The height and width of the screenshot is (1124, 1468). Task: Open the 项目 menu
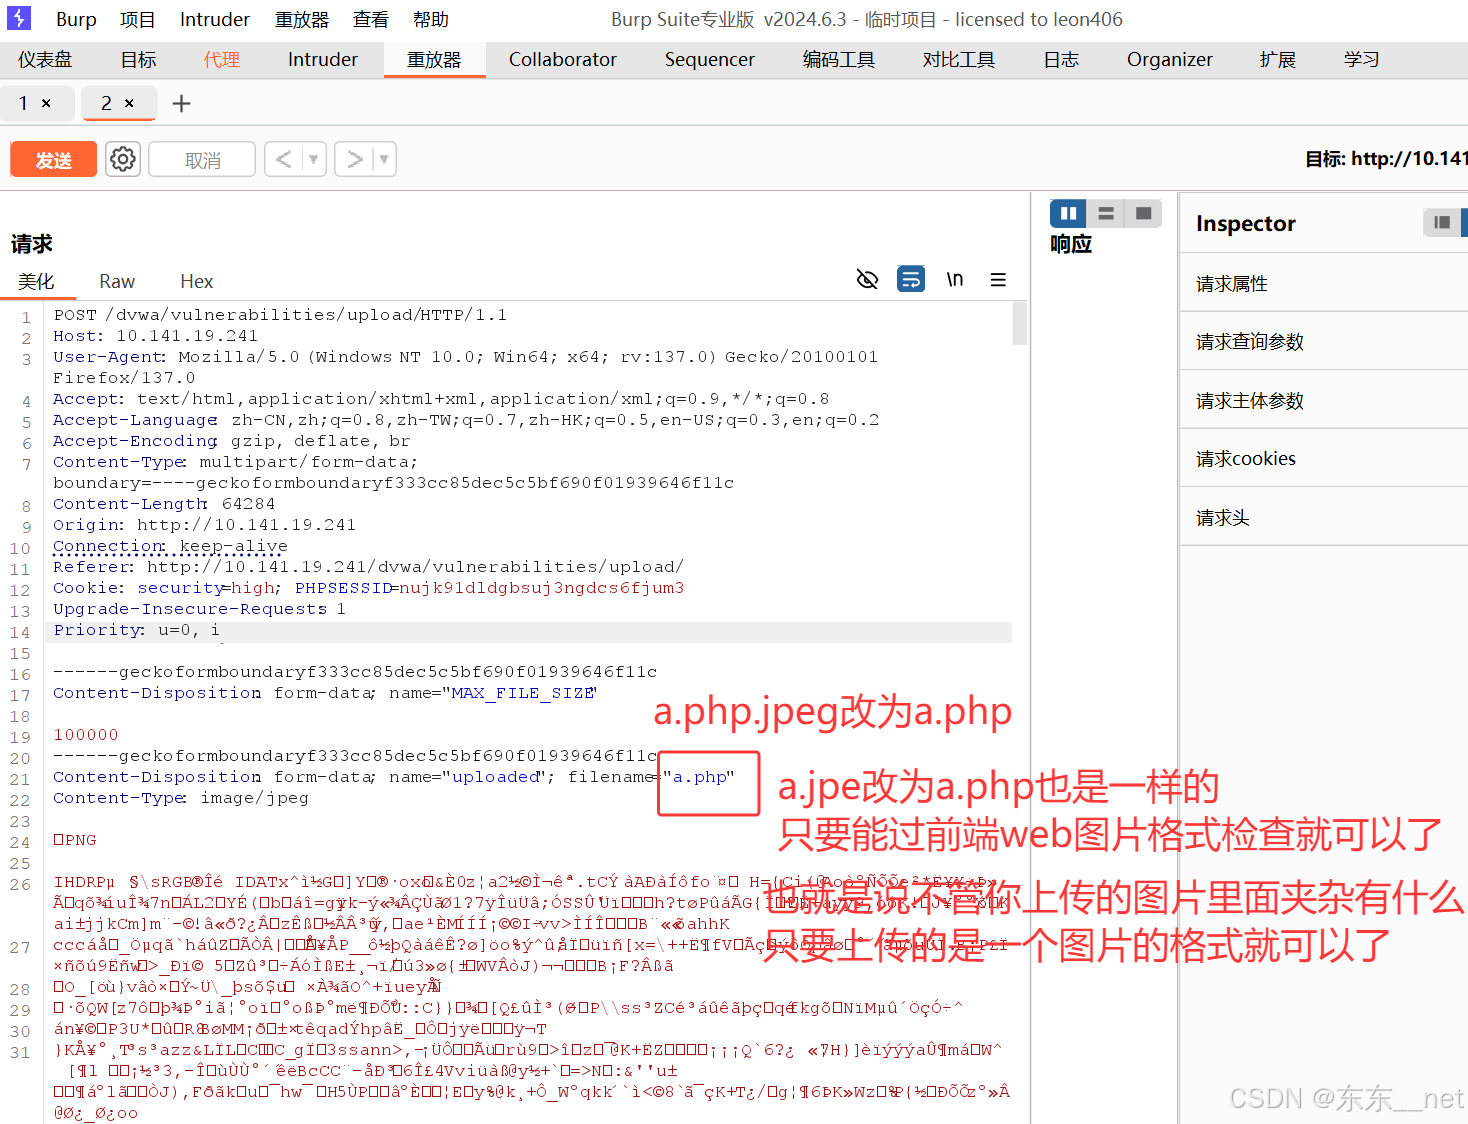[138, 20]
